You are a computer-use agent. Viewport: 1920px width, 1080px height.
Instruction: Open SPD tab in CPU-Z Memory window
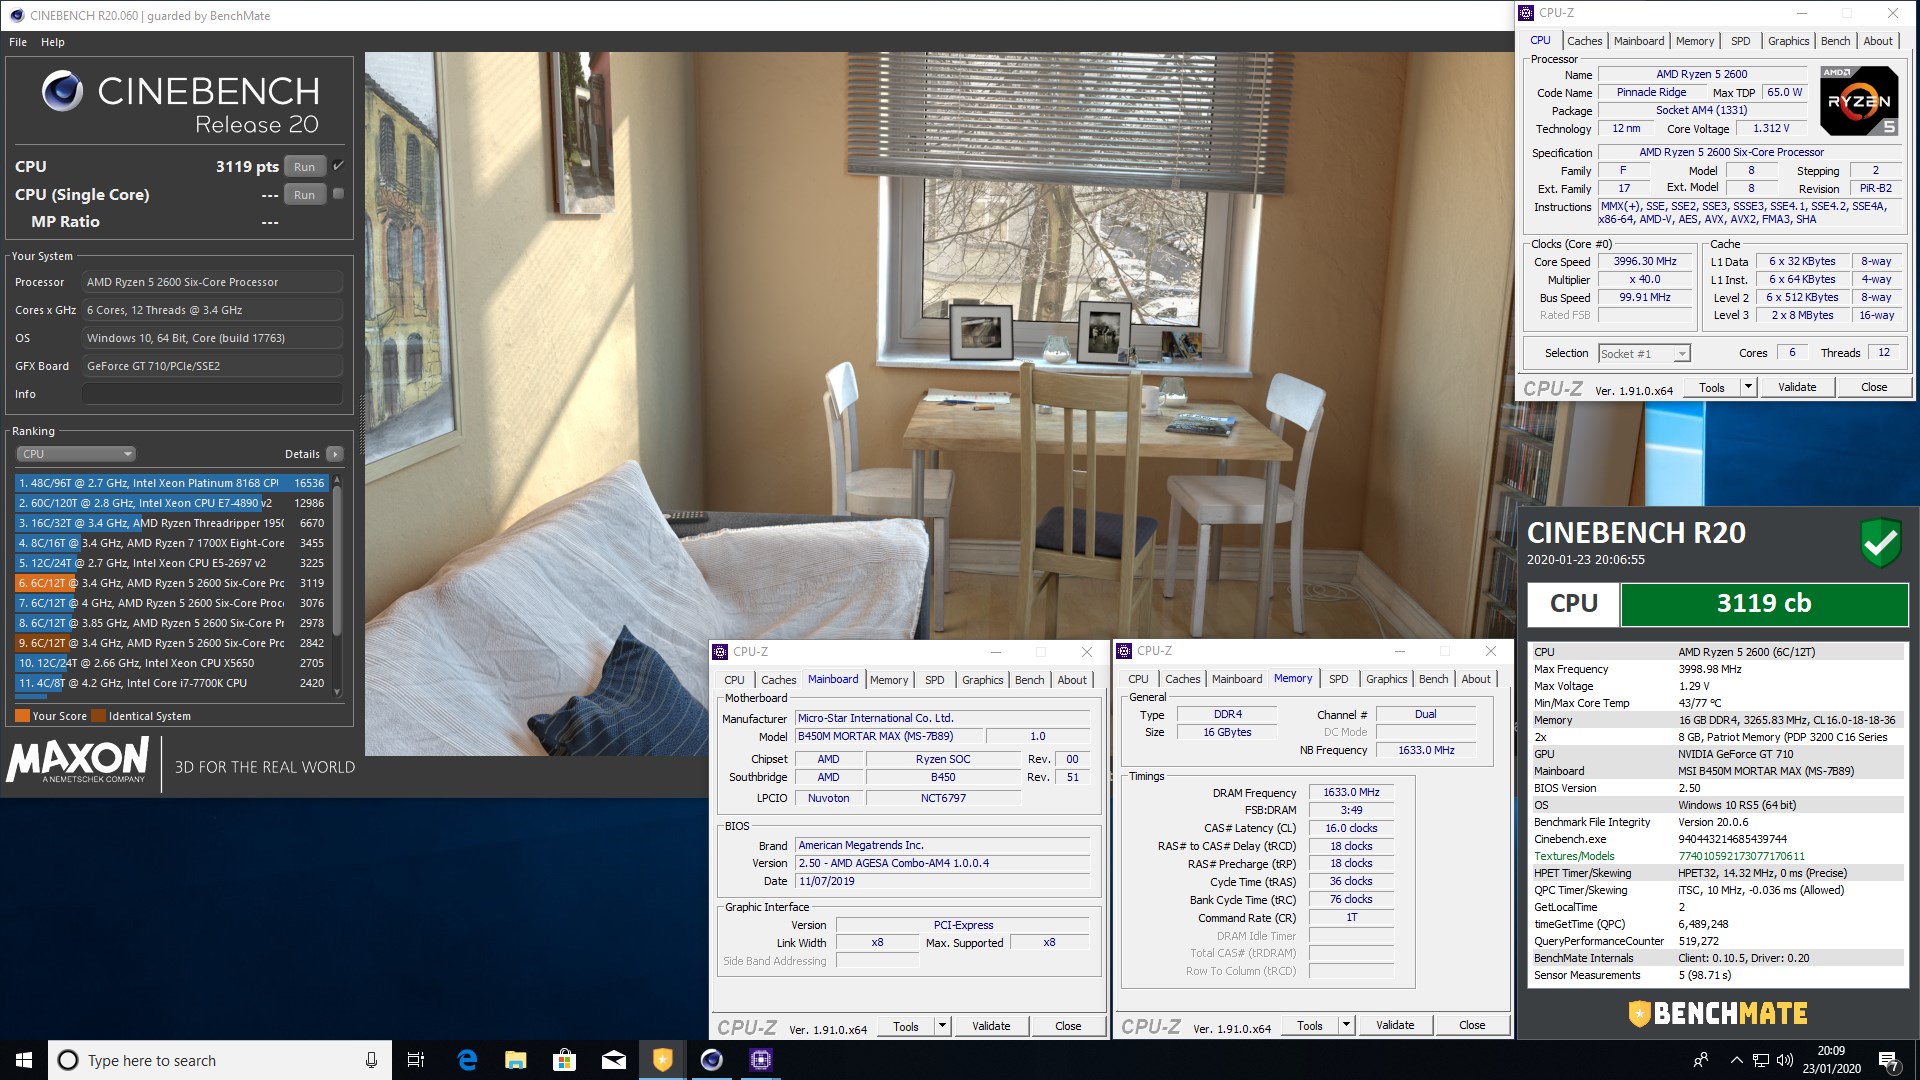1338,679
